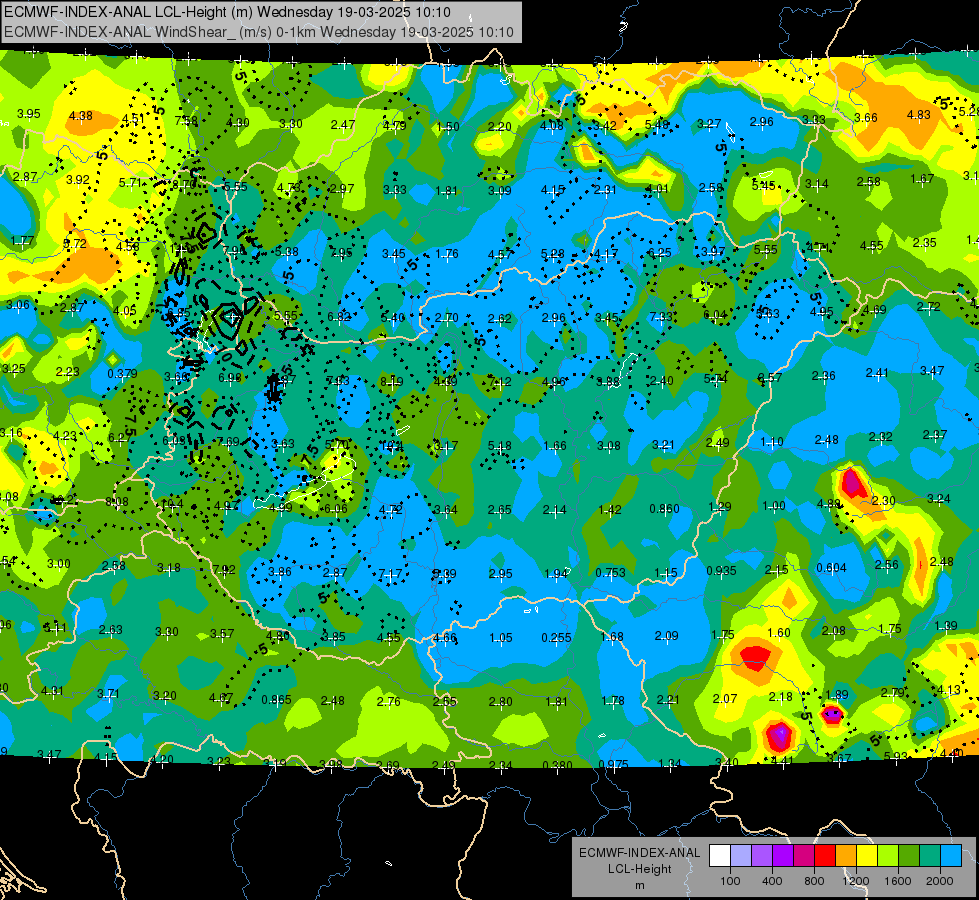
Task: Click the wind shear value 0.753
Action: pyautogui.click(x=611, y=573)
